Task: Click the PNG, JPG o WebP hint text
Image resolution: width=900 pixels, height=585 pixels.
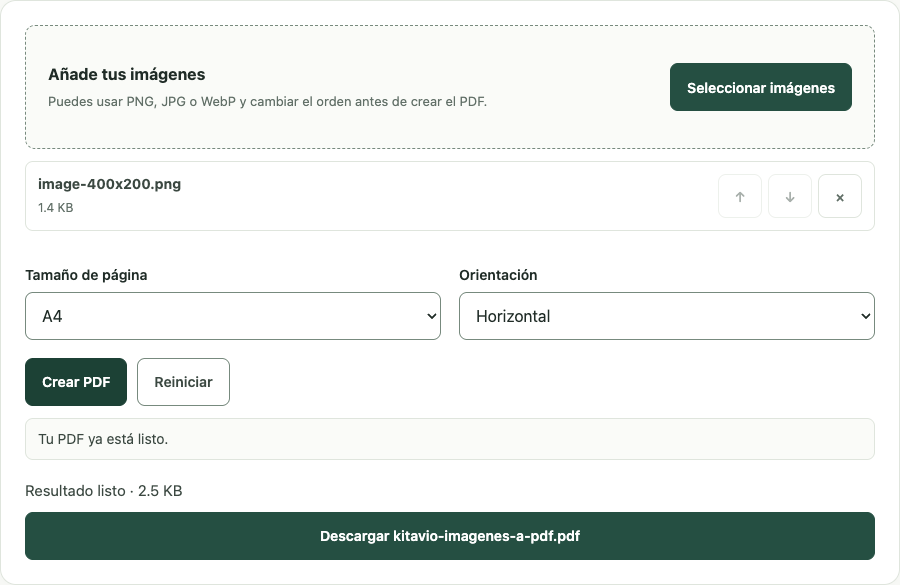Action: click(x=267, y=102)
